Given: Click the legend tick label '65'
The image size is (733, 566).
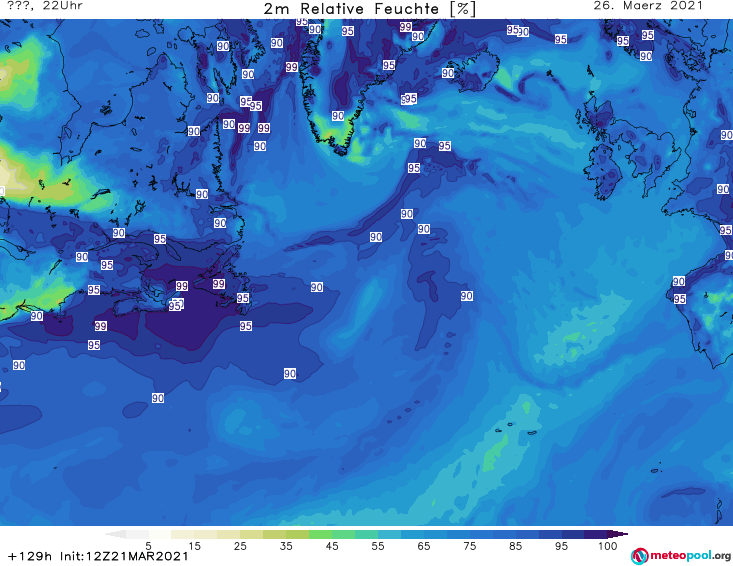Looking at the screenshot, I should click(x=424, y=546).
